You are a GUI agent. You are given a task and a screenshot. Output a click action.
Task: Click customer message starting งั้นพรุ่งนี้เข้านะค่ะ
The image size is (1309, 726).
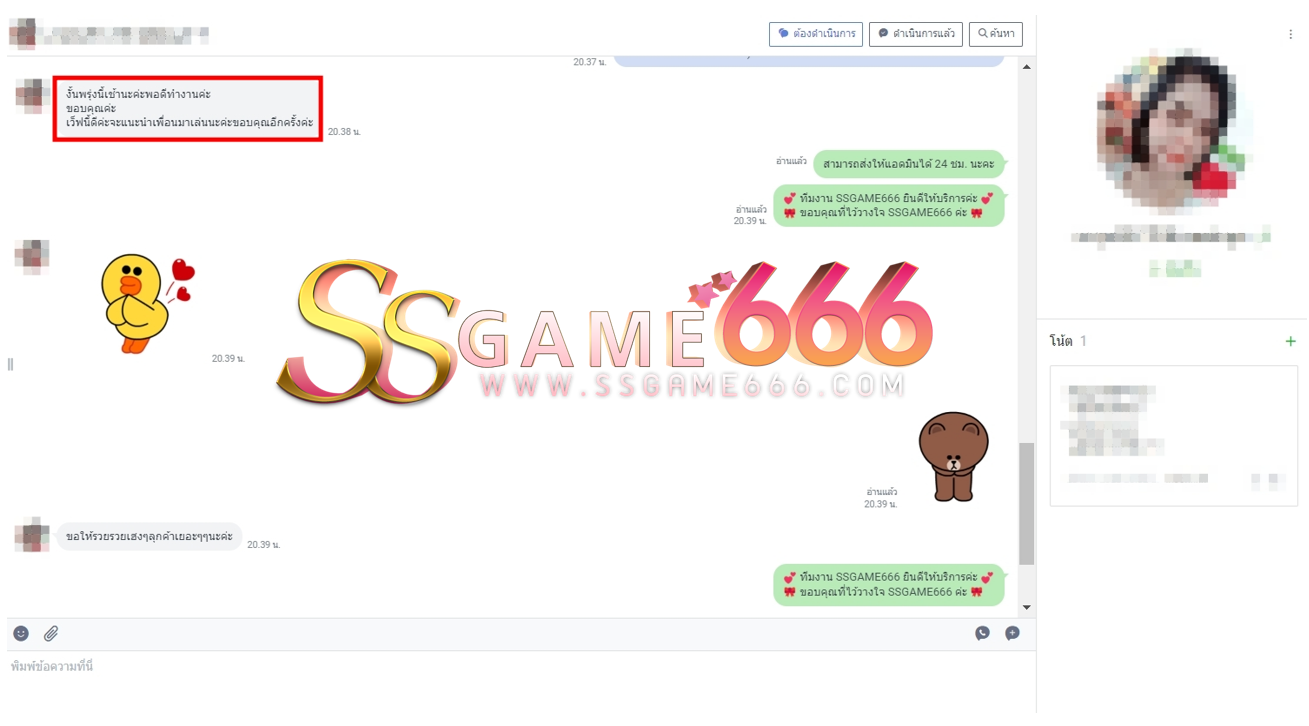pos(188,109)
